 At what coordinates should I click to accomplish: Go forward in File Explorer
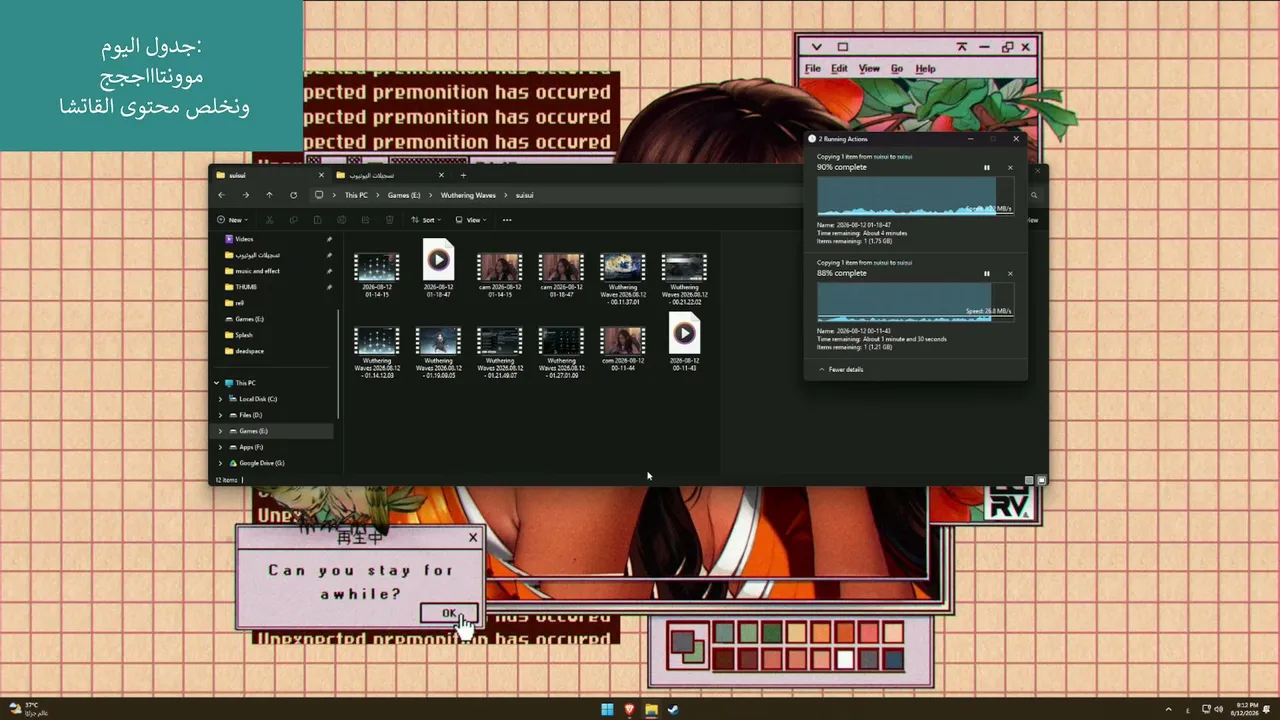[246, 195]
